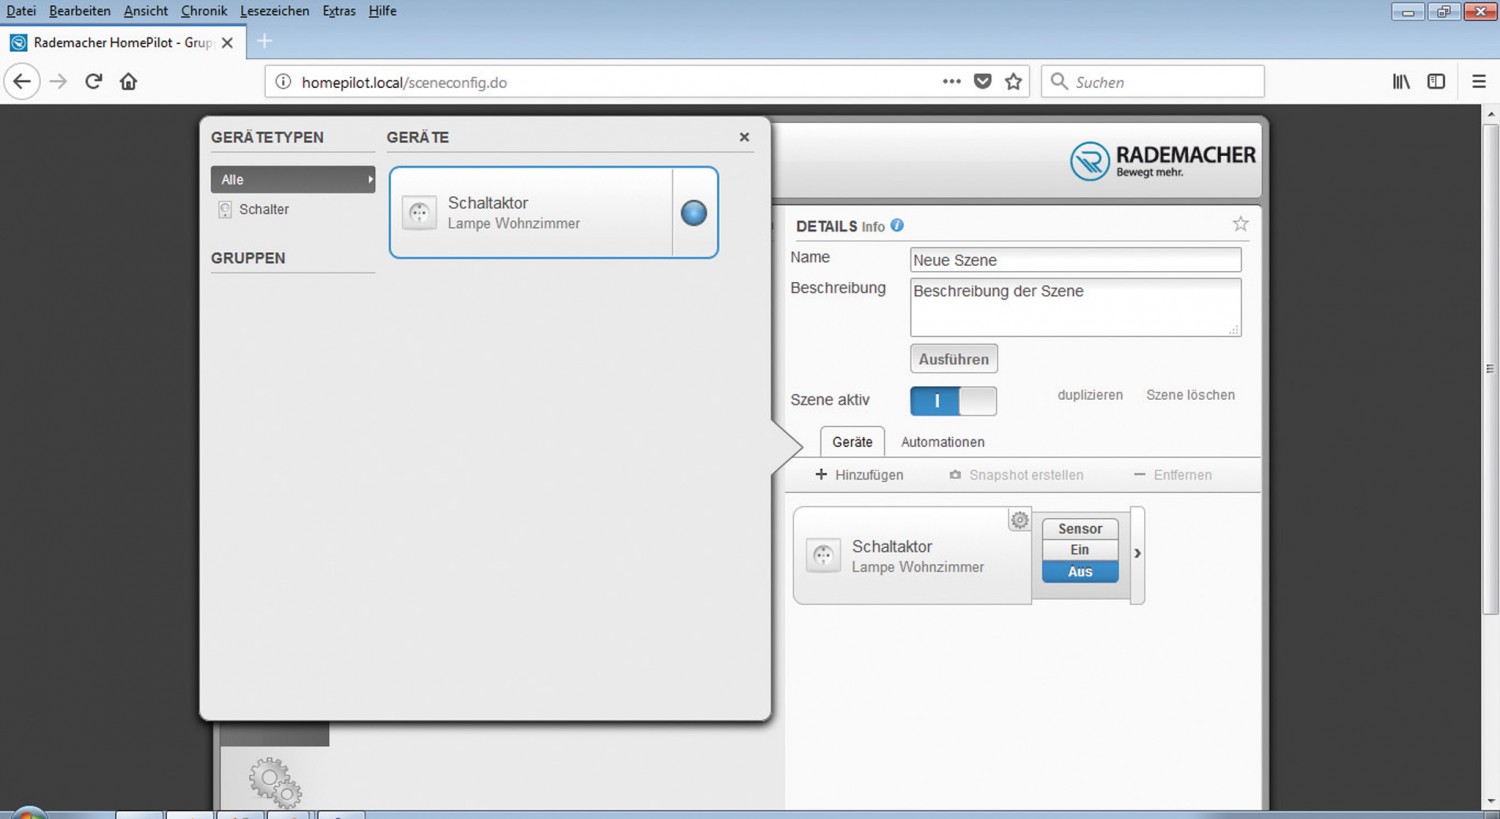This screenshot has height=819, width=1500.
Task: Toggle the Szene aktiv switch
Action: [953, 401]
